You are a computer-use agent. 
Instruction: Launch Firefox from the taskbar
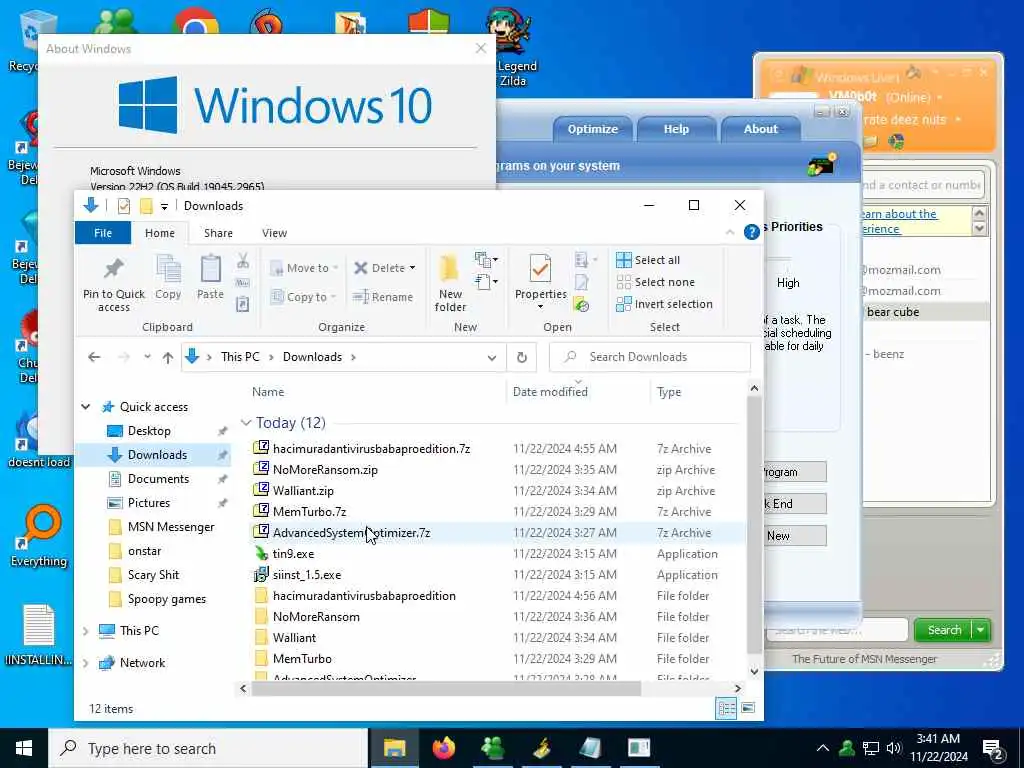coord(444,748)
